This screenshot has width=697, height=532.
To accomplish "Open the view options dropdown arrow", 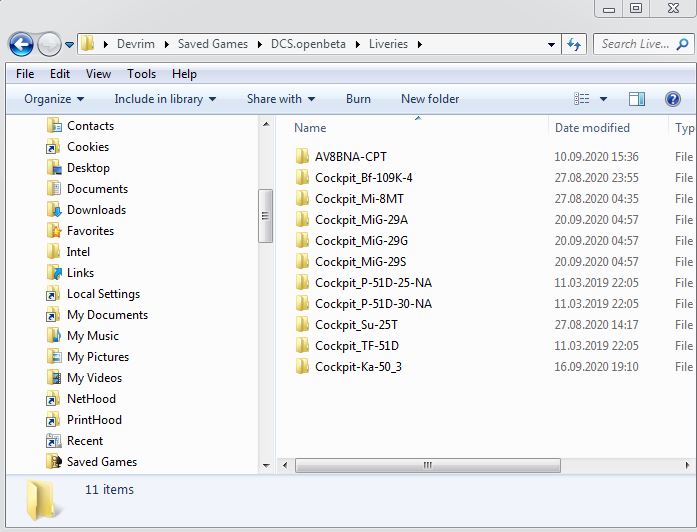I will pyautogui.click(x=603, y=99).
